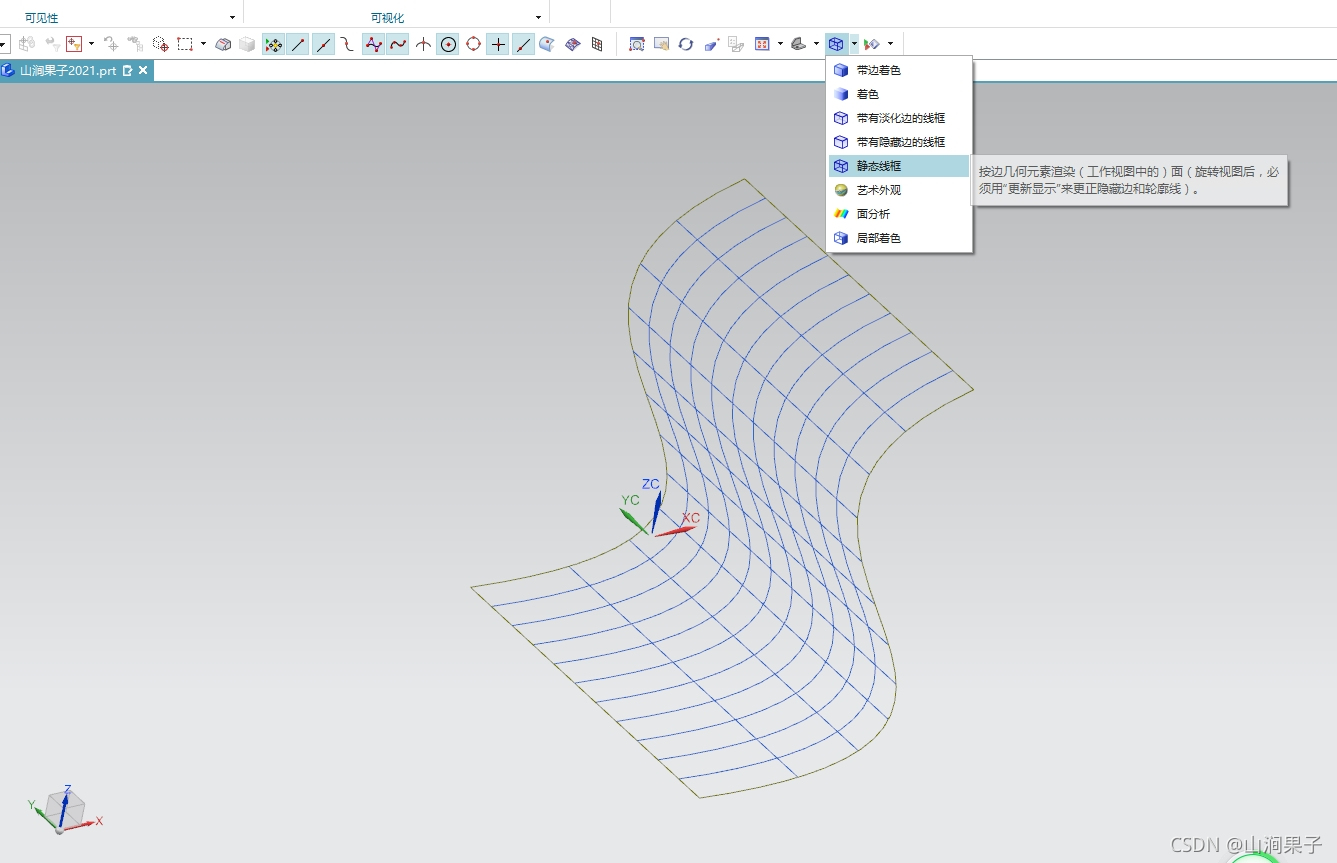Toggle the Existing Point (plus) snap

(x=498, y=44)
